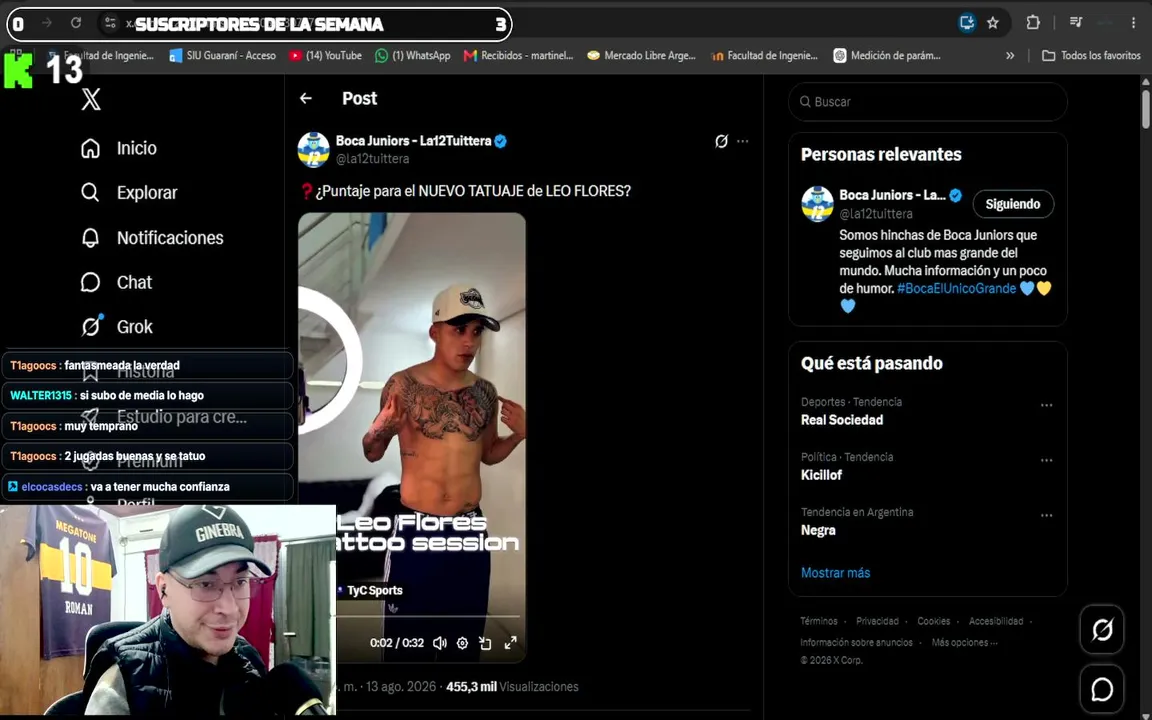Expand the hidden bookmarks chevron
The height and width of the screenshot is (720, 1152).
[x=1010, y=56]
